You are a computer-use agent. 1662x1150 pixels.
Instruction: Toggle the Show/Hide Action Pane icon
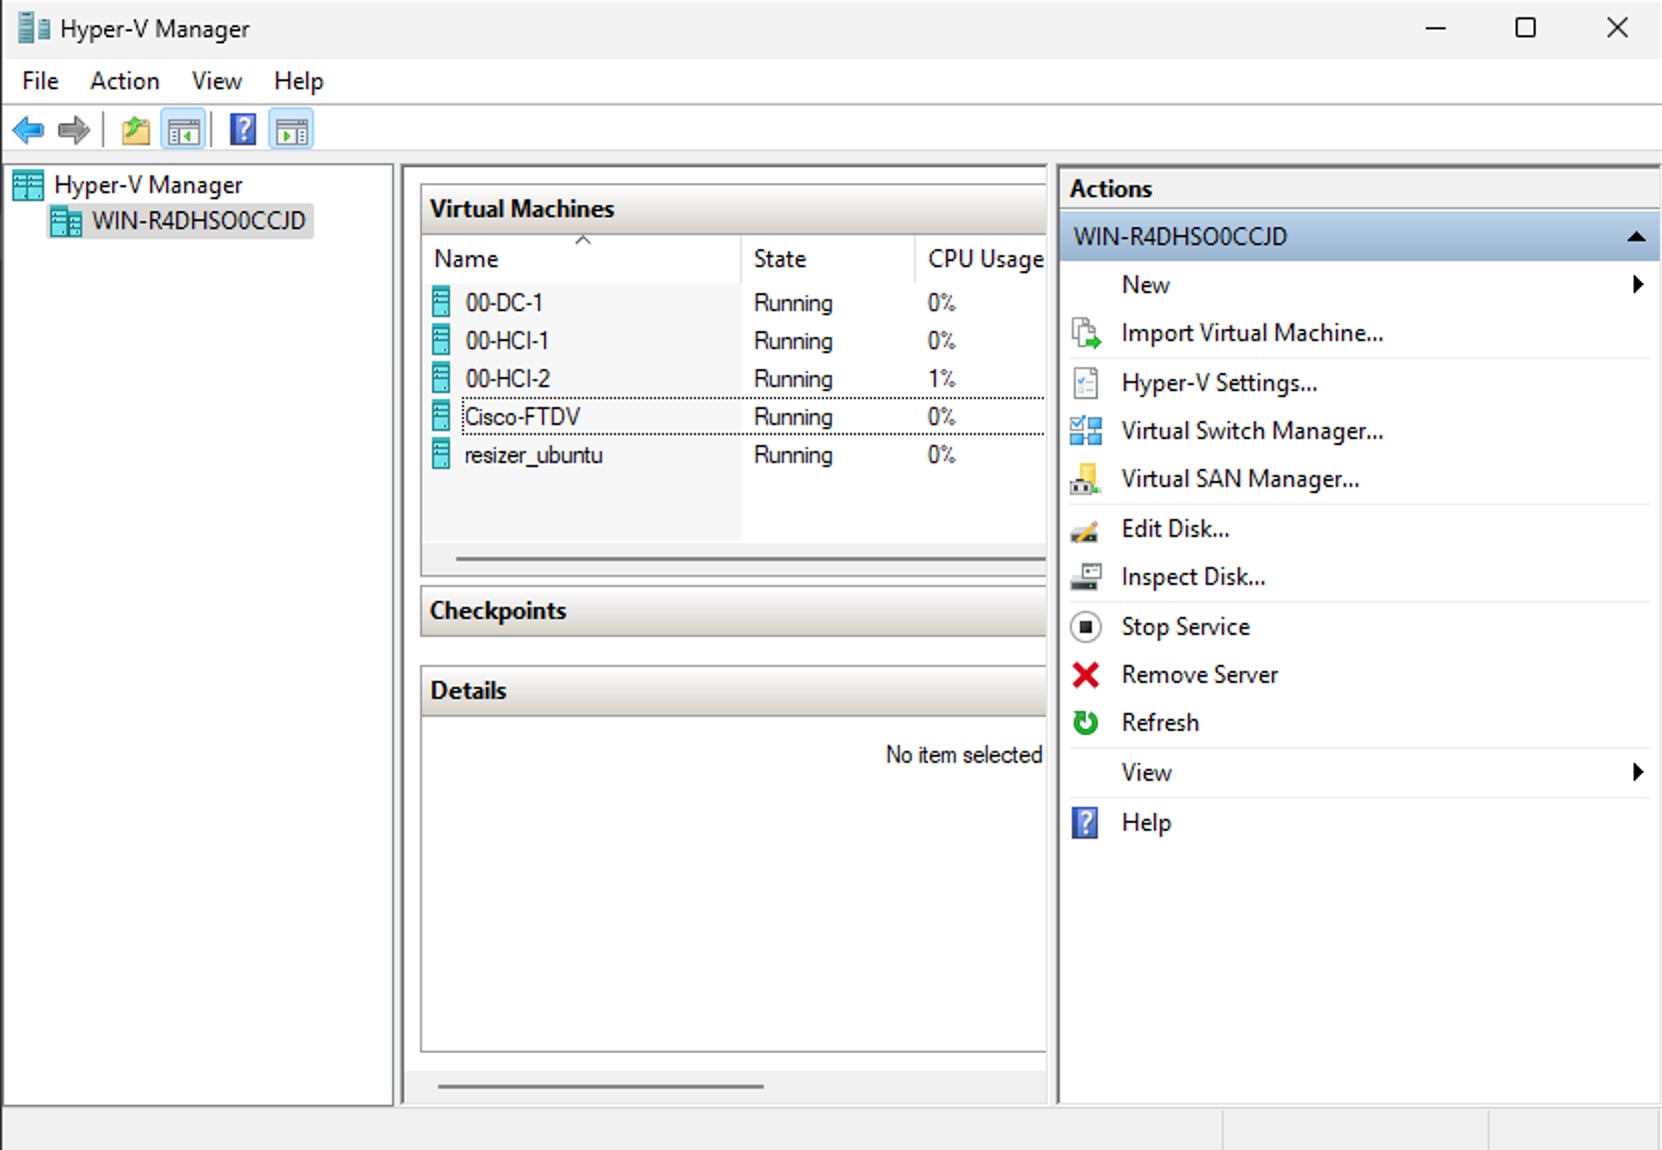point(291,130)
